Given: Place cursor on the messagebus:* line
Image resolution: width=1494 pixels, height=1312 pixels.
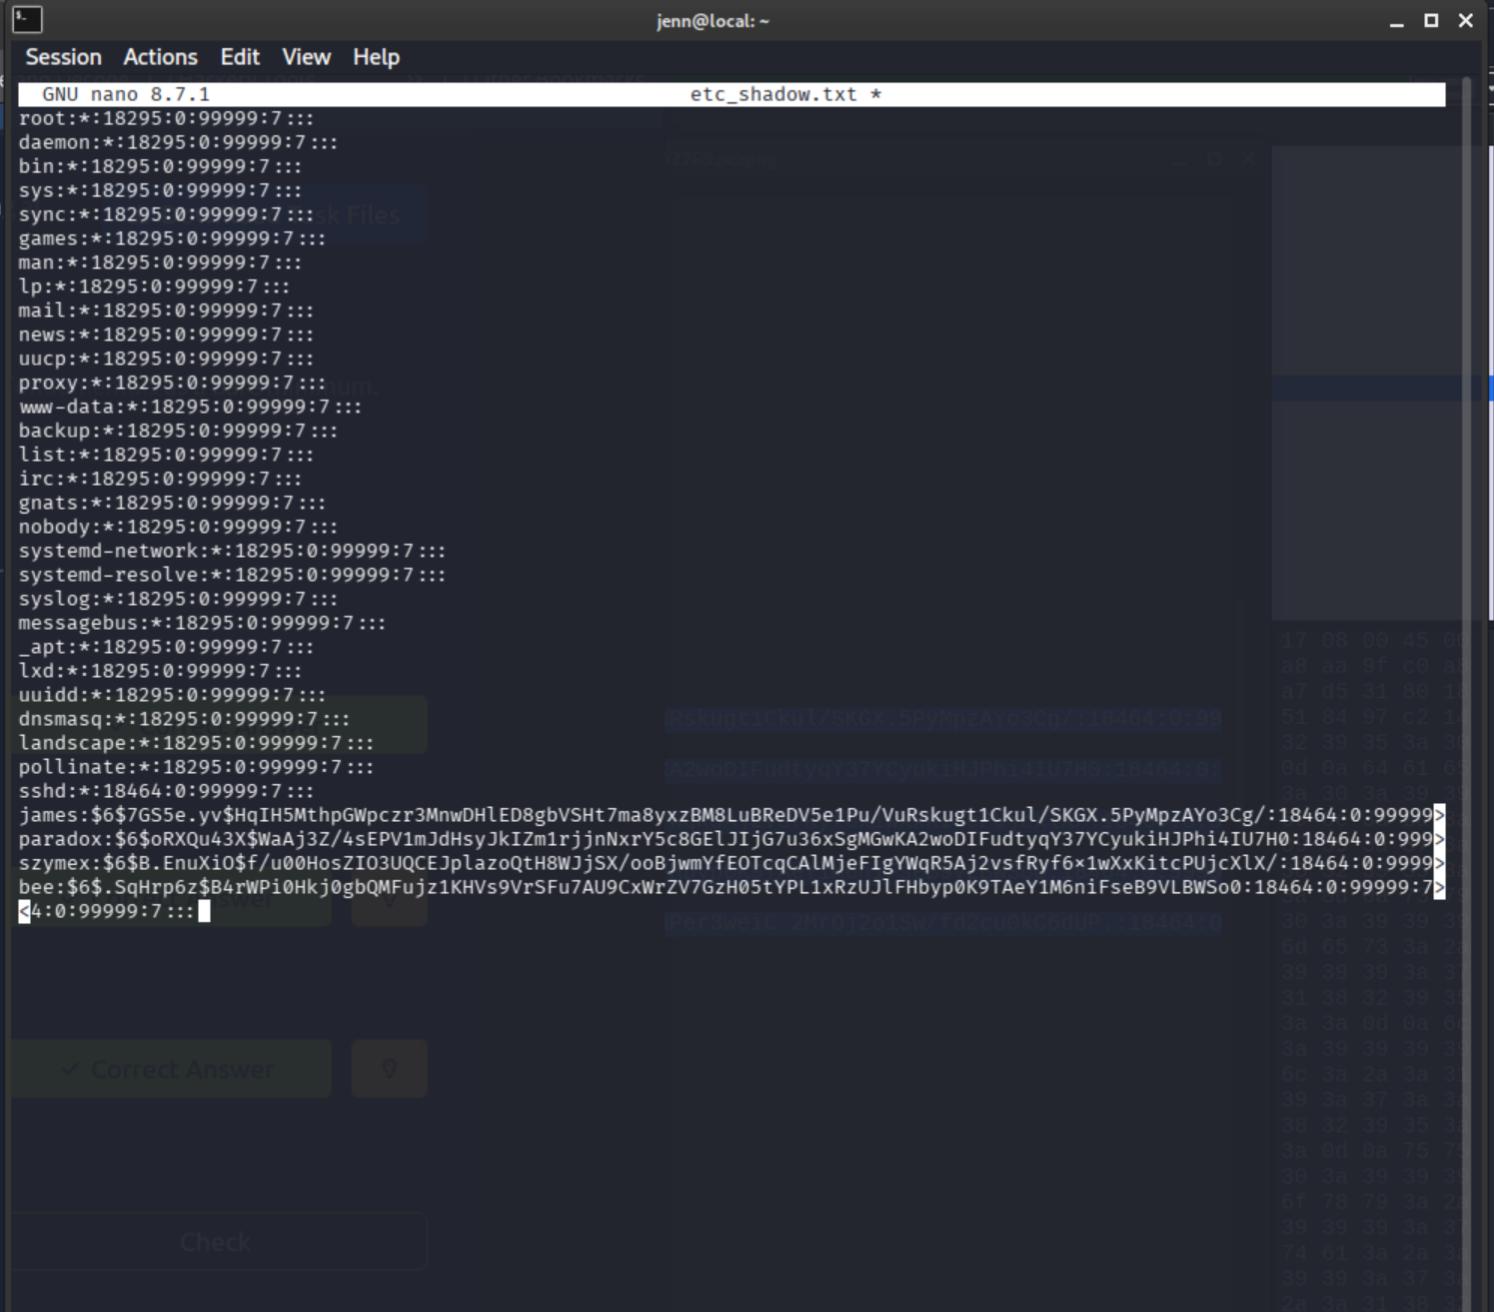Looking at the screenshot, I should point(202,622).
